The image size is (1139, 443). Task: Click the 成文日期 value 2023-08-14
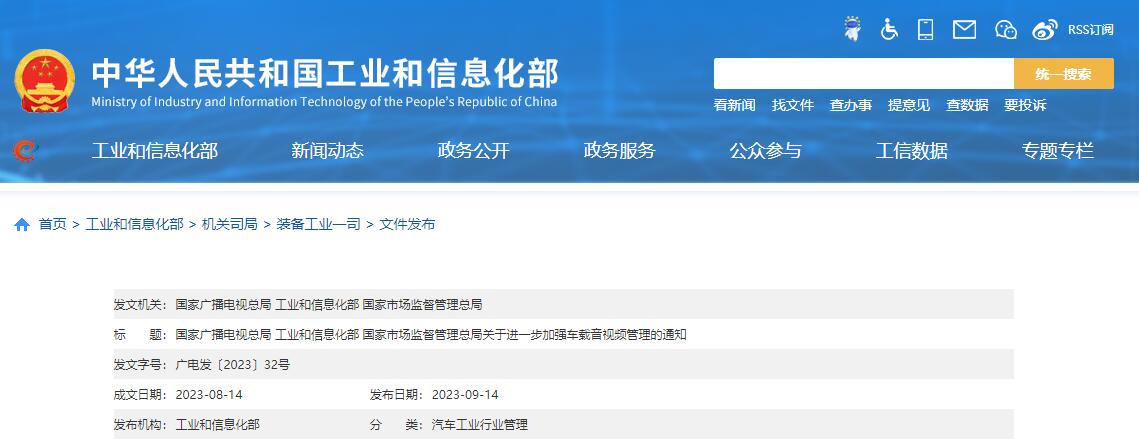209,395
